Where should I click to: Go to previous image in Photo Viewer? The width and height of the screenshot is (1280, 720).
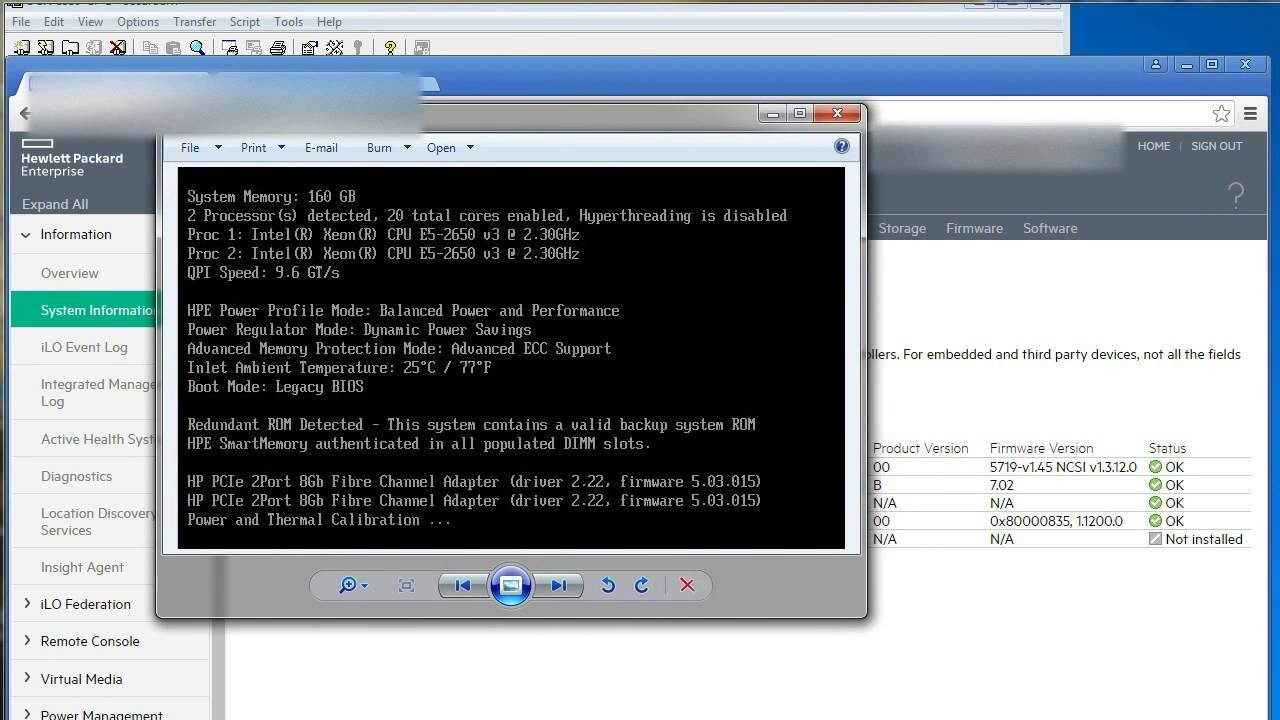pos(463,586)
